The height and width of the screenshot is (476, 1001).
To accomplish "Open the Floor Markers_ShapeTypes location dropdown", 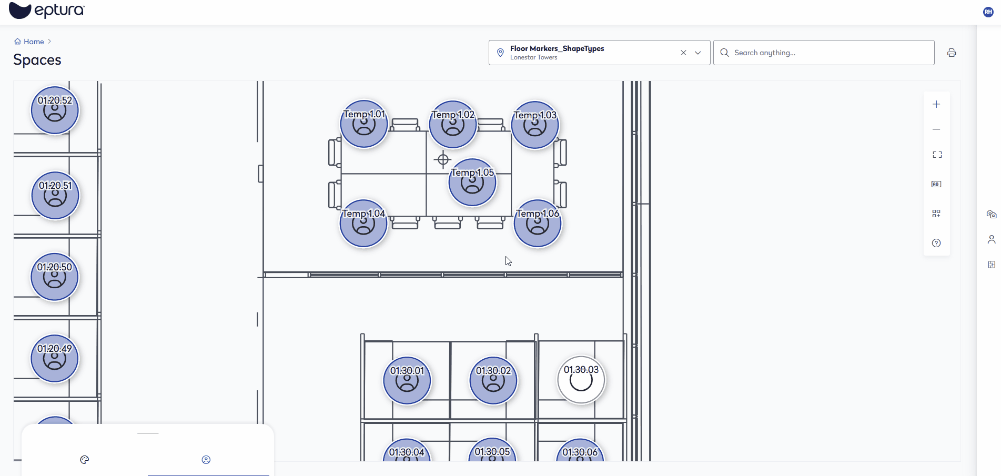I will 599,52.
